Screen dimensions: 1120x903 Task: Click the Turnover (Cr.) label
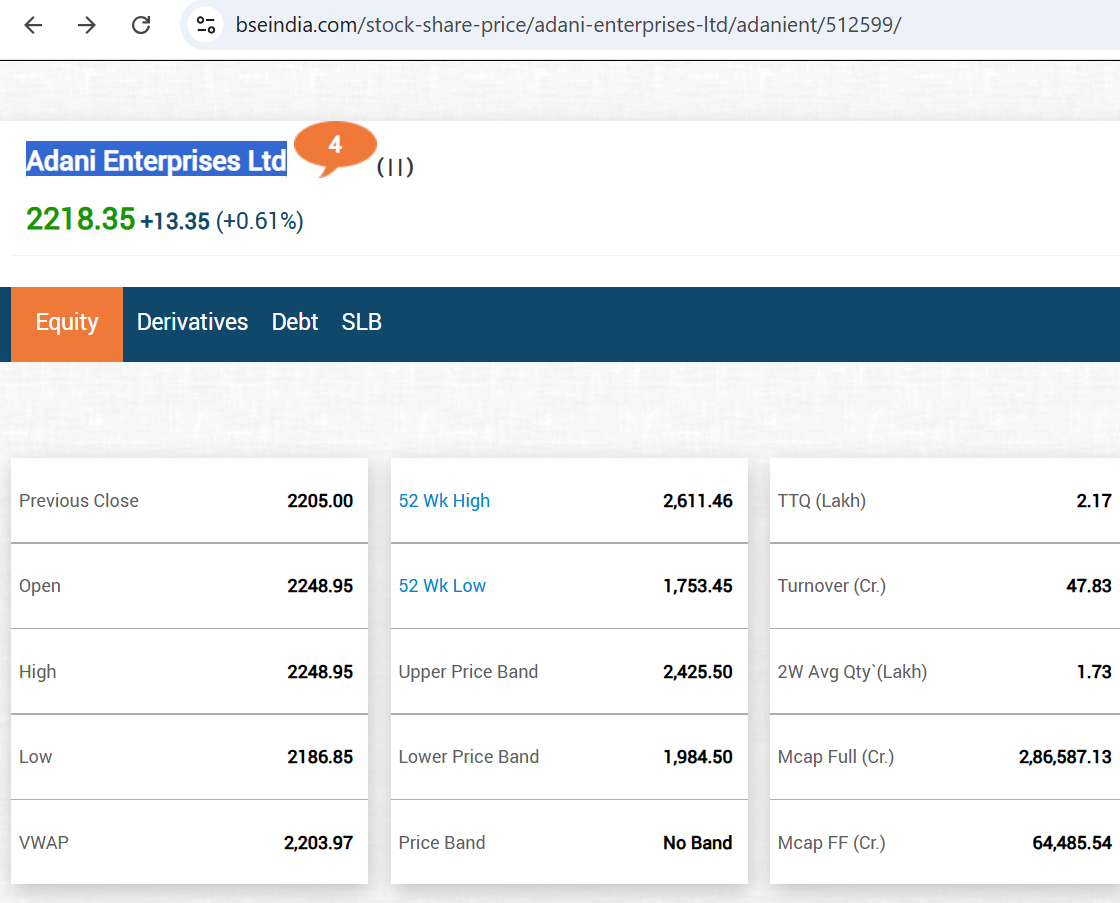click(832, 586)
